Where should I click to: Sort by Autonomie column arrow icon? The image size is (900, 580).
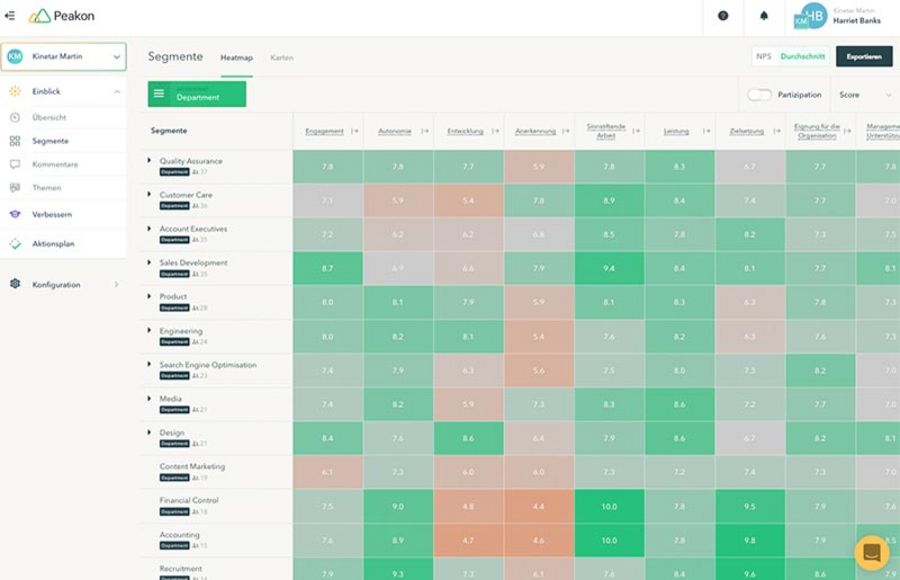(x=425, y=131)
